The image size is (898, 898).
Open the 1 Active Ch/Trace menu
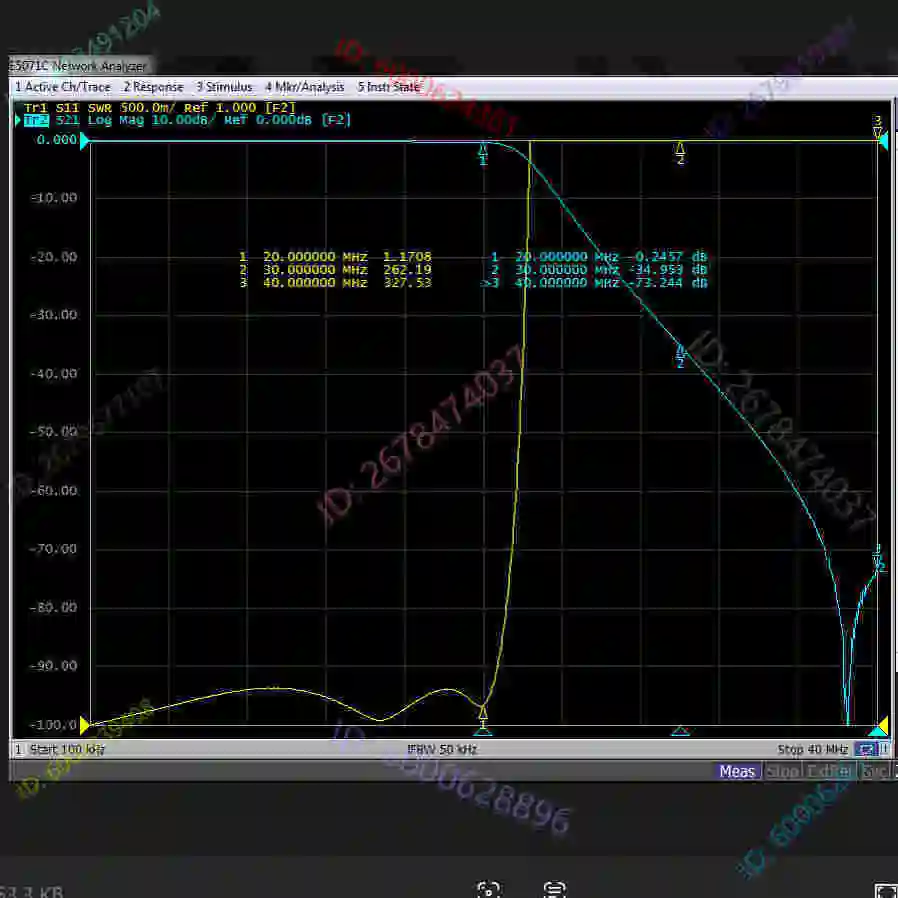[x=63, y=87]
